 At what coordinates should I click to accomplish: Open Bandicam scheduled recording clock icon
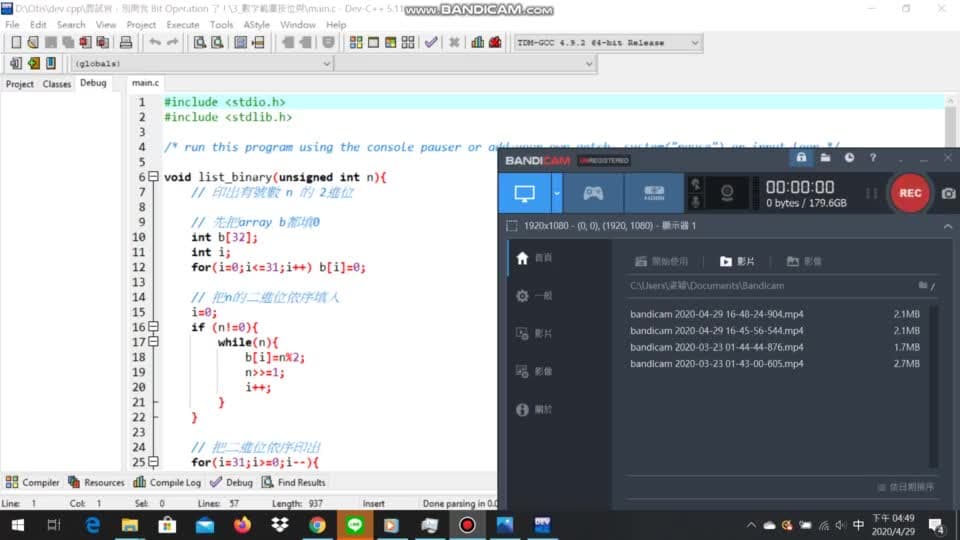[849, 158]
